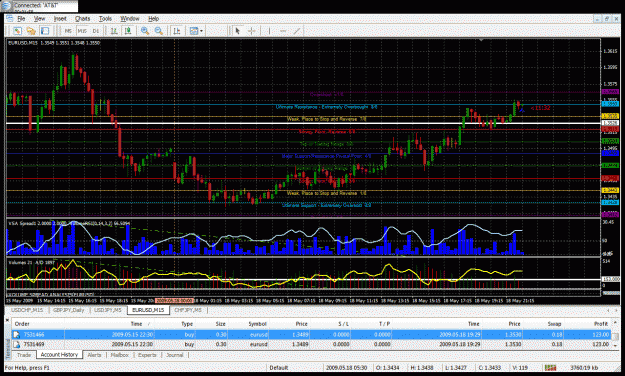Close the Terminal panel with its X
This screenshot has height=376, width=625.
point(7,320)
